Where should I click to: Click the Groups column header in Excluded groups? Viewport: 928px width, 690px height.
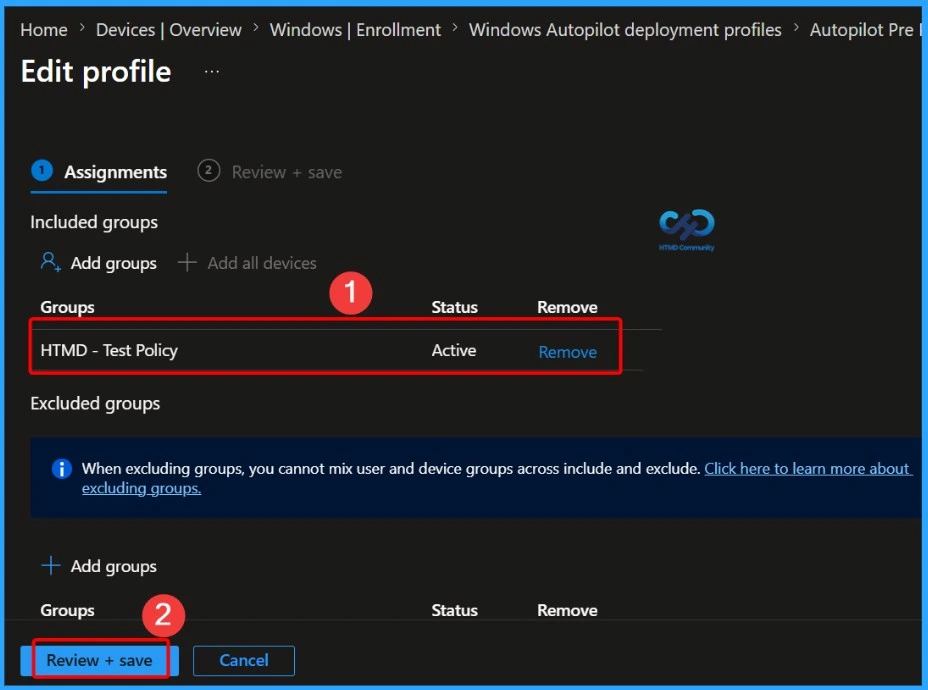(x=67, y=610)
